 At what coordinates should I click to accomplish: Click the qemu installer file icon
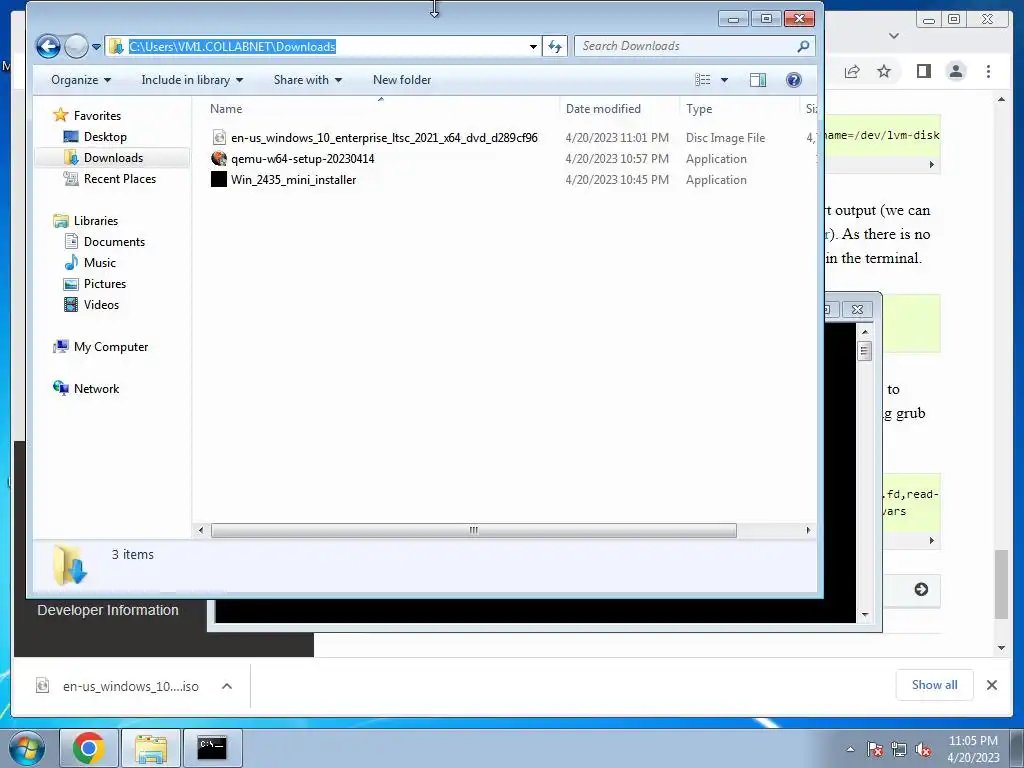click(219, 159)
